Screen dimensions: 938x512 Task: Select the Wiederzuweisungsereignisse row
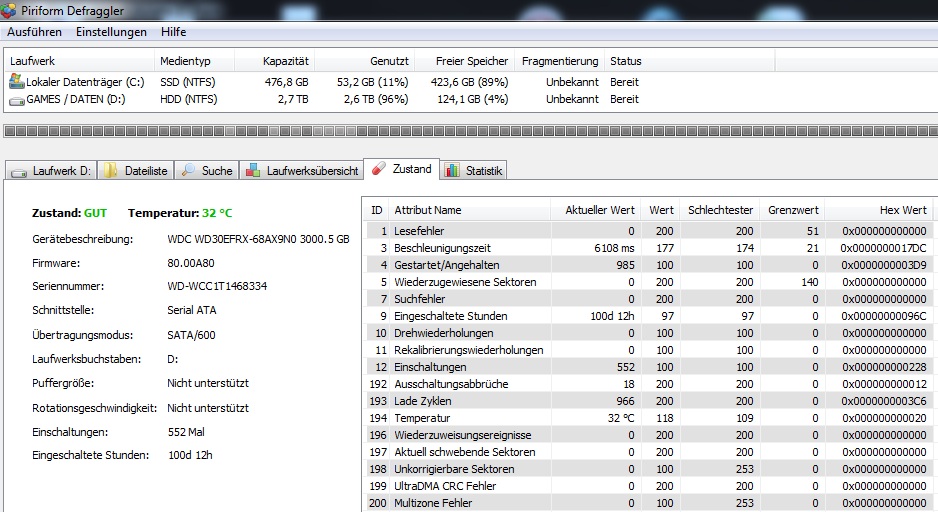(650, 435)
